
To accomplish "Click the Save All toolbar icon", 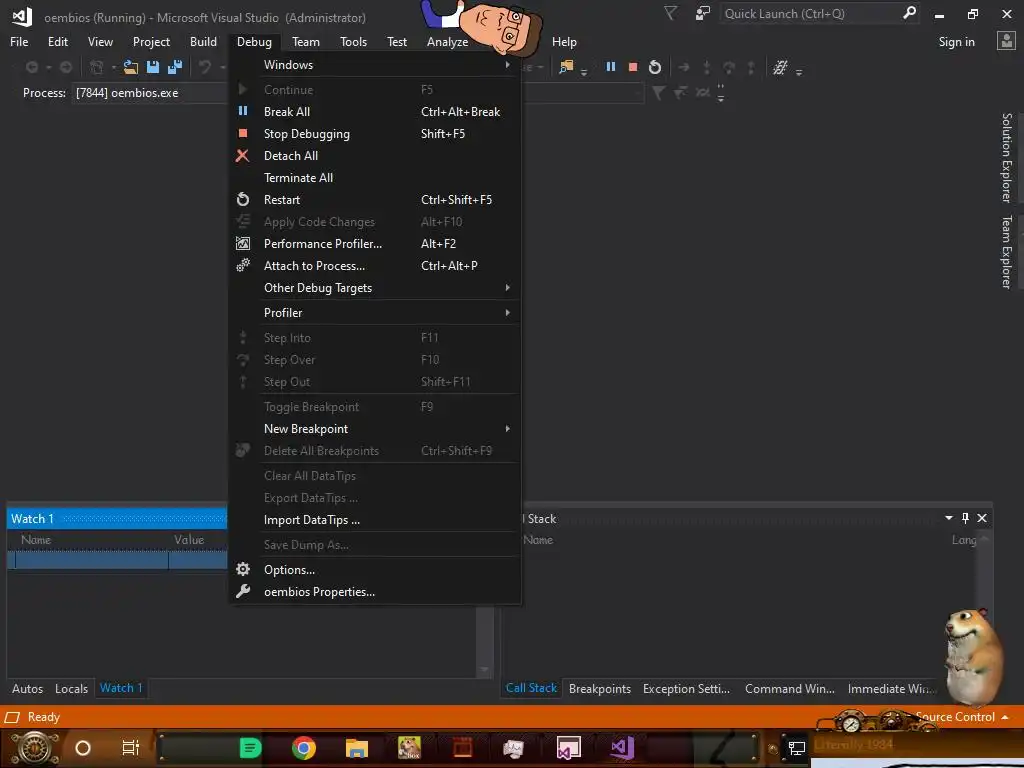I will 174,67.
